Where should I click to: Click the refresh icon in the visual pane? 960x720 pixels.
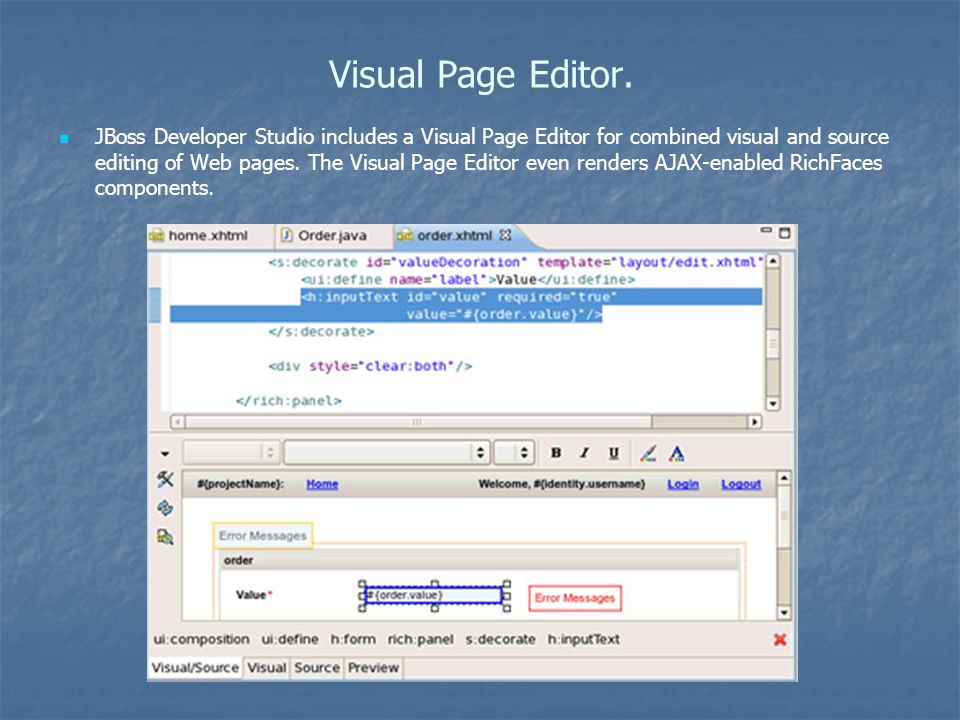pyautogui.click(x=165, y=508)
